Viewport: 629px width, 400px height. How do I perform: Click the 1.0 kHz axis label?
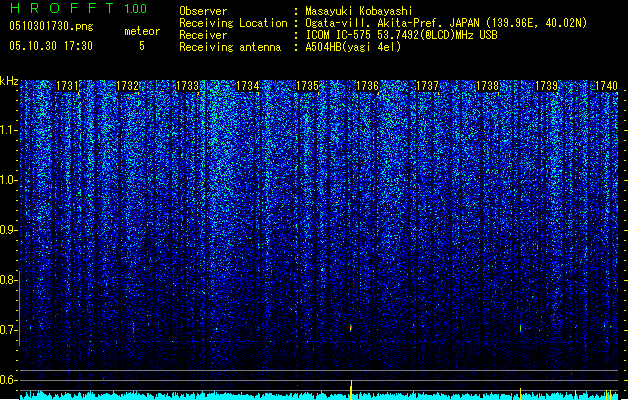(8, 180)
